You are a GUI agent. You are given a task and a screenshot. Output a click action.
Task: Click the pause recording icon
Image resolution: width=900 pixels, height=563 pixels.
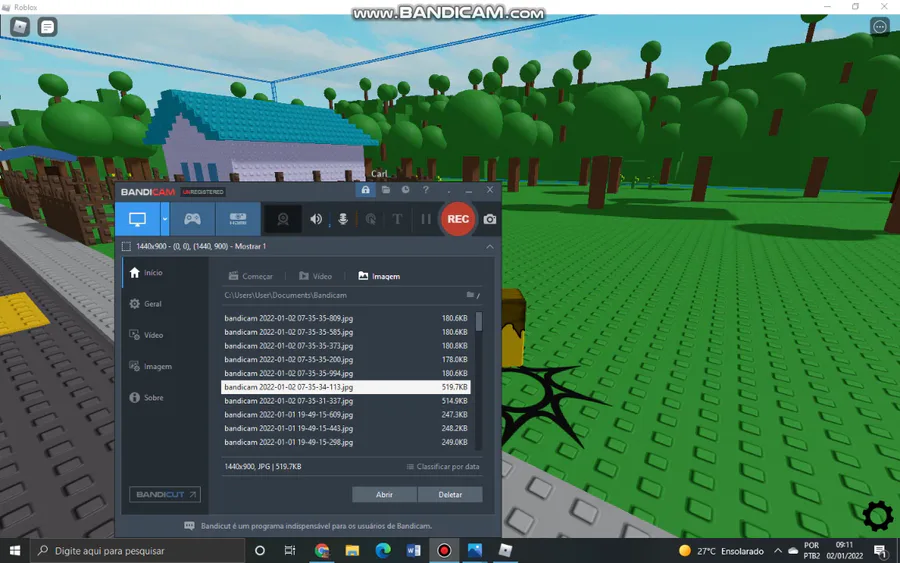pos(426,219)
